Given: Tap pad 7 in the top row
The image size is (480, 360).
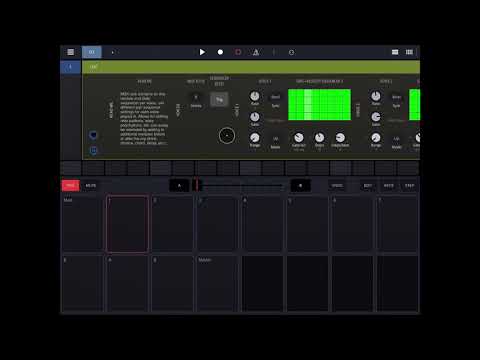Looking at the screenshot, I should pyautogui.click(x=397, y=223).
